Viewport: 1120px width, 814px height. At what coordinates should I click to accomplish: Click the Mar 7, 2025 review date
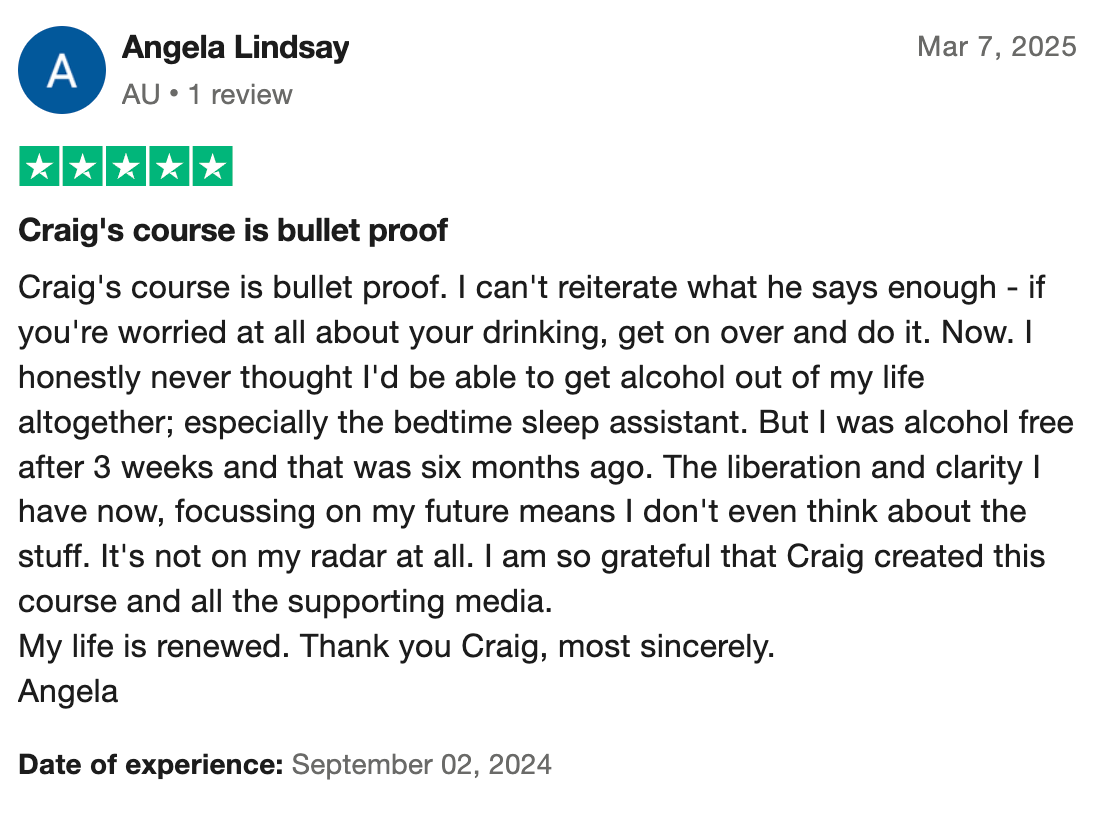point(996,46)
